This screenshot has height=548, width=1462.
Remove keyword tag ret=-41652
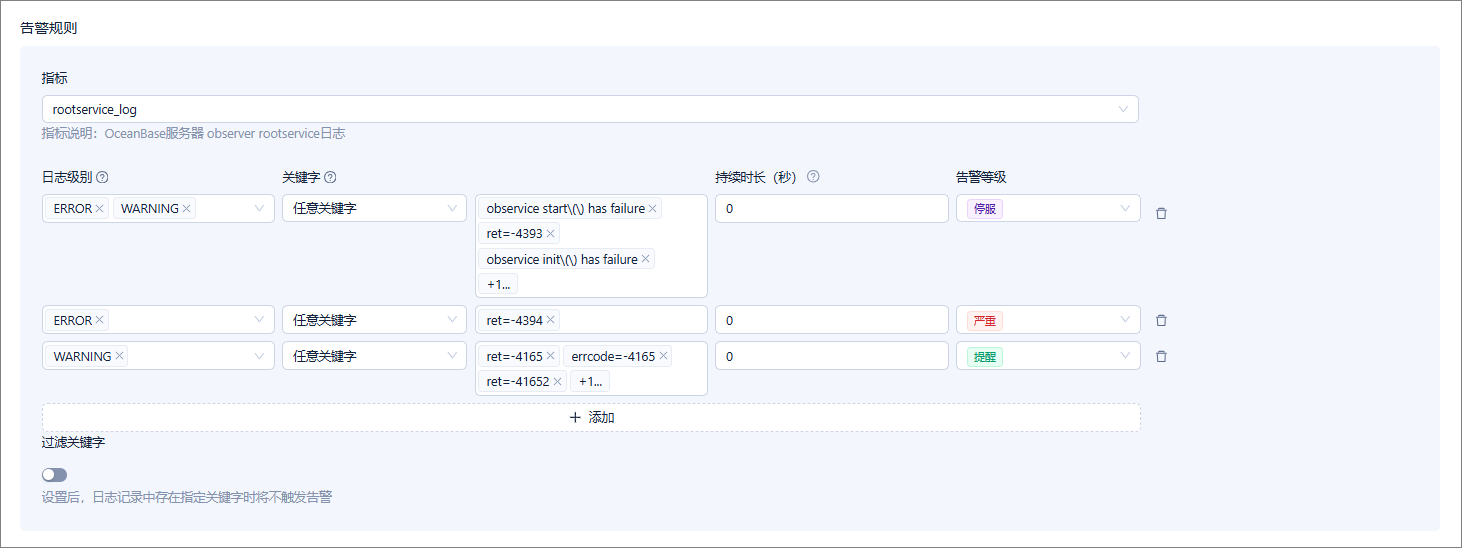(557, 381)
